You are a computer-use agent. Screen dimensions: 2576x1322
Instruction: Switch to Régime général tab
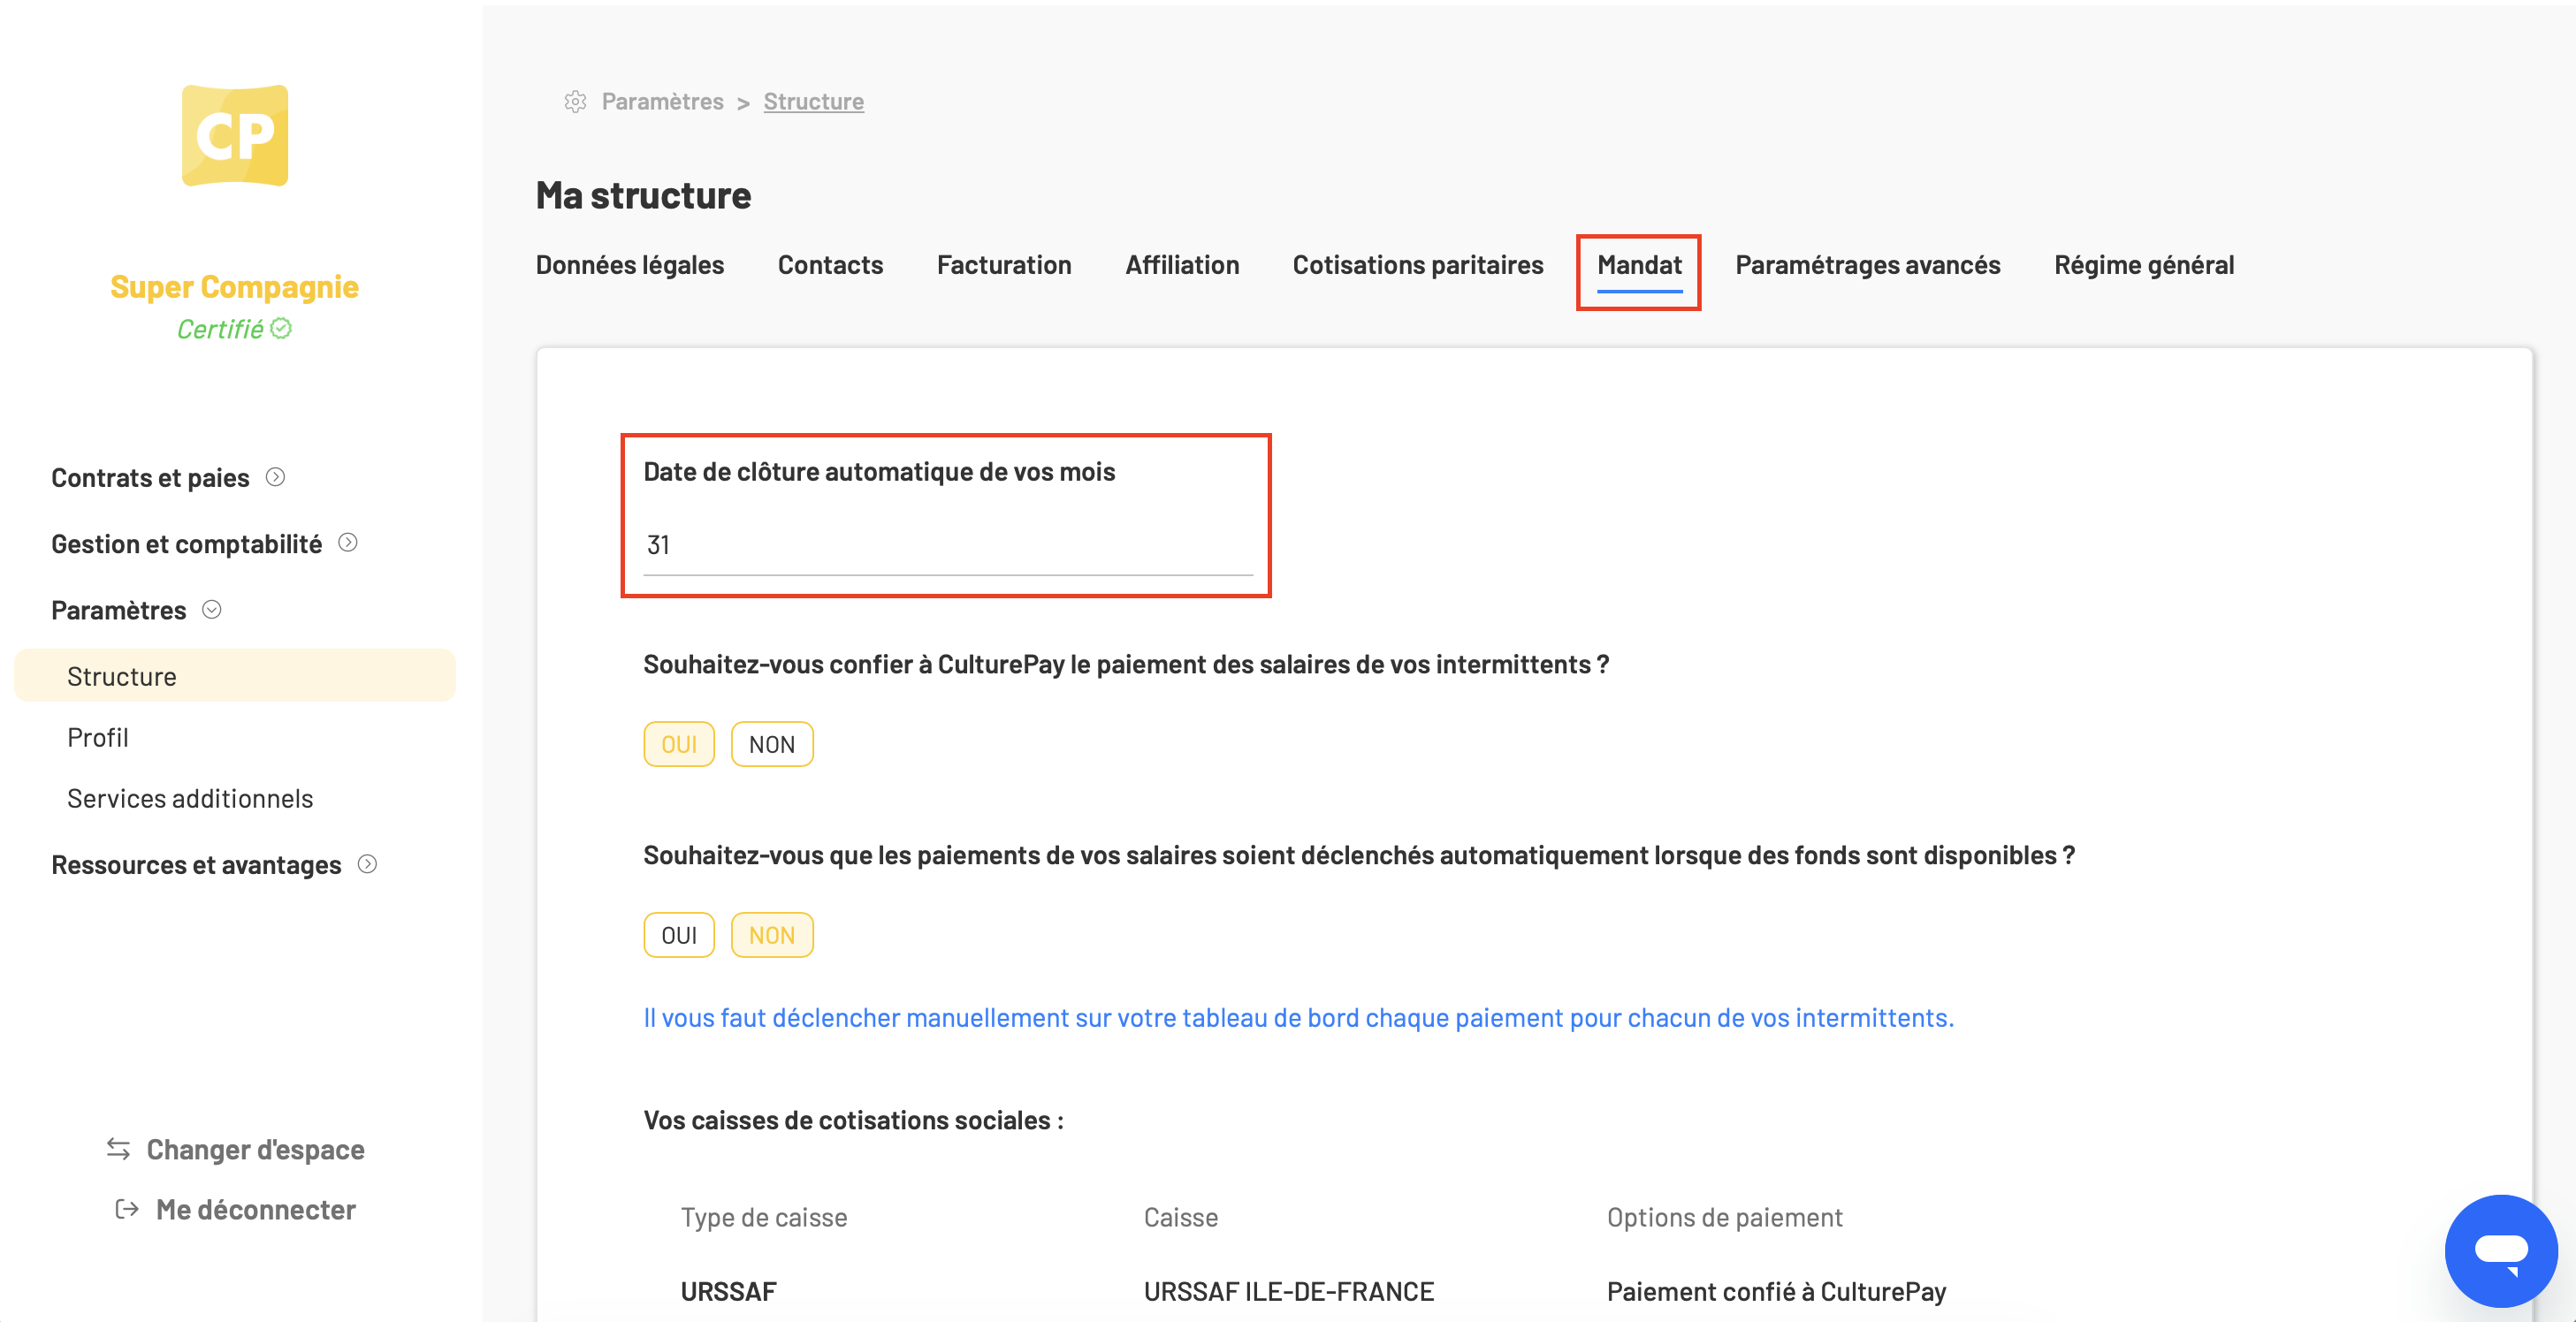(2144, 265)
